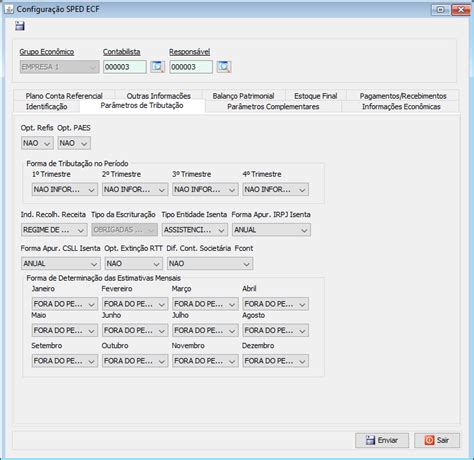The width and height of the screenshot is (474, 460).
Task: Click the Responsável code input field
Action: pyautogui.click(x=191, y=67)
